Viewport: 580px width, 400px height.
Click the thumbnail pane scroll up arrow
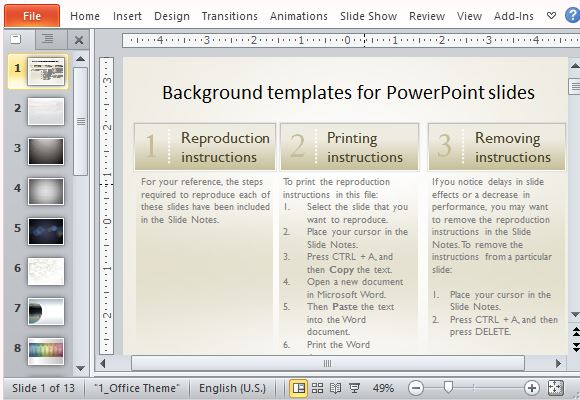click(x=80, y=59)
